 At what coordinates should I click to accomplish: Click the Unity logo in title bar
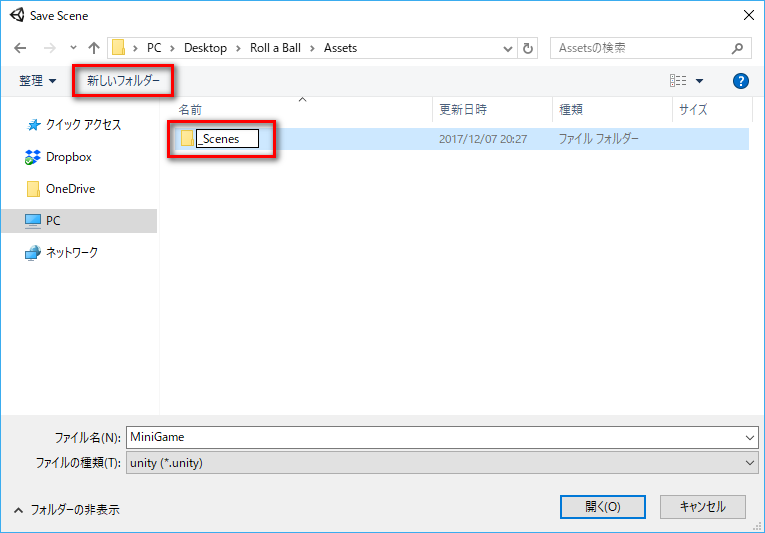[x=17, y=15]
